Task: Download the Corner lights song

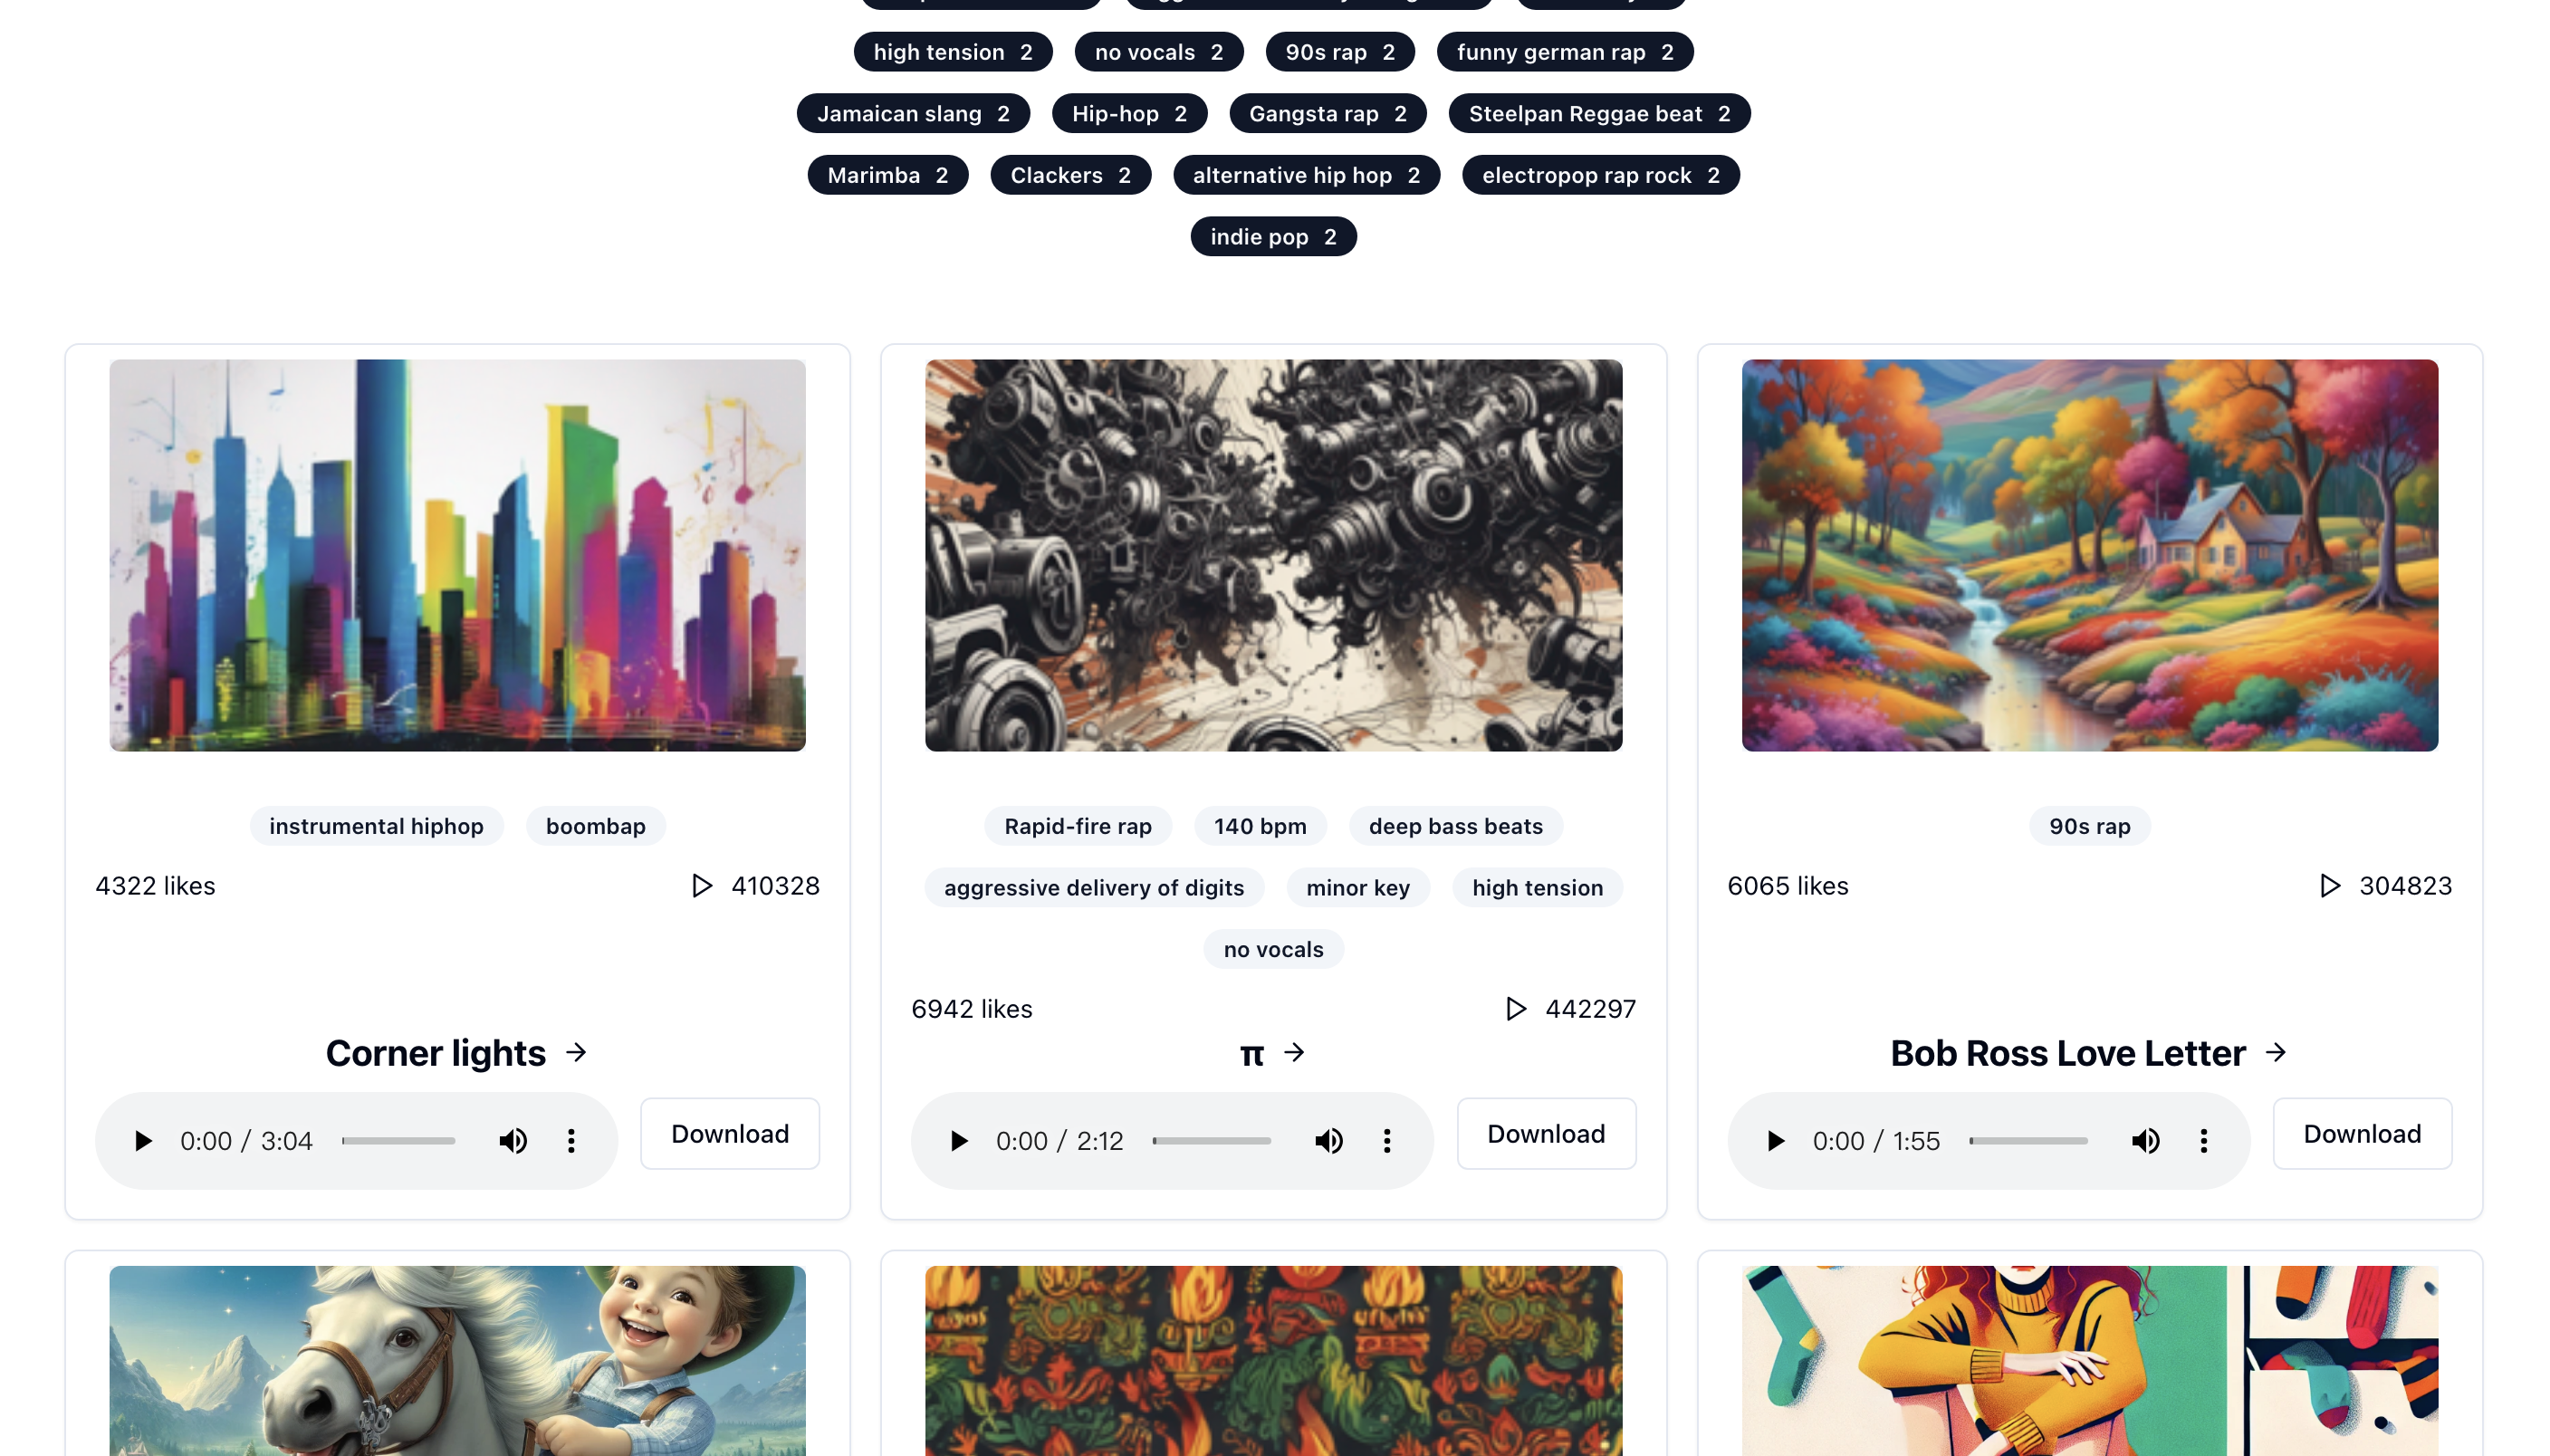Action: point(730,1134)
